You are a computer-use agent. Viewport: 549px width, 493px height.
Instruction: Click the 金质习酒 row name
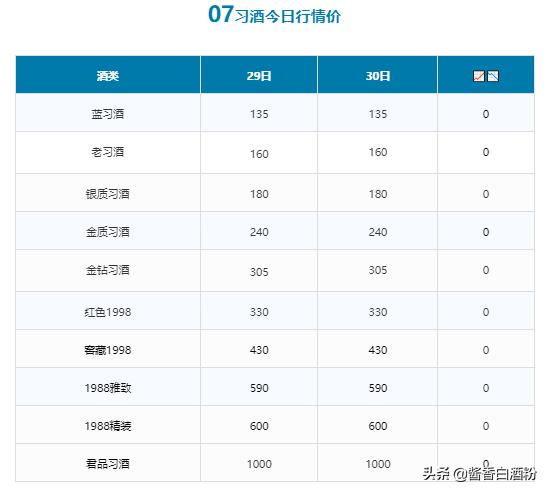(108, 232)
